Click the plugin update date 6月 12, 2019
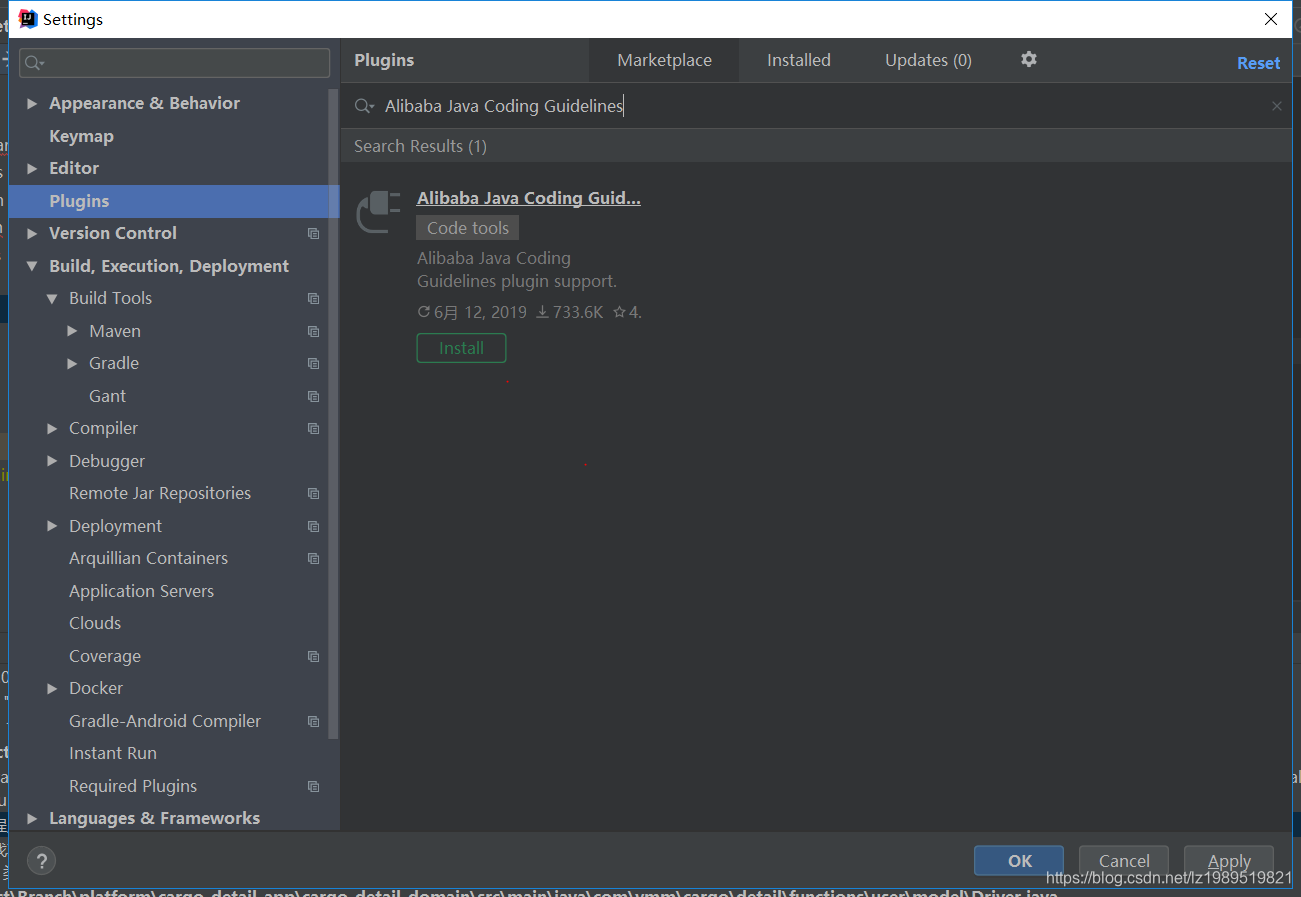1301x897 pixels. coord(472,312)
